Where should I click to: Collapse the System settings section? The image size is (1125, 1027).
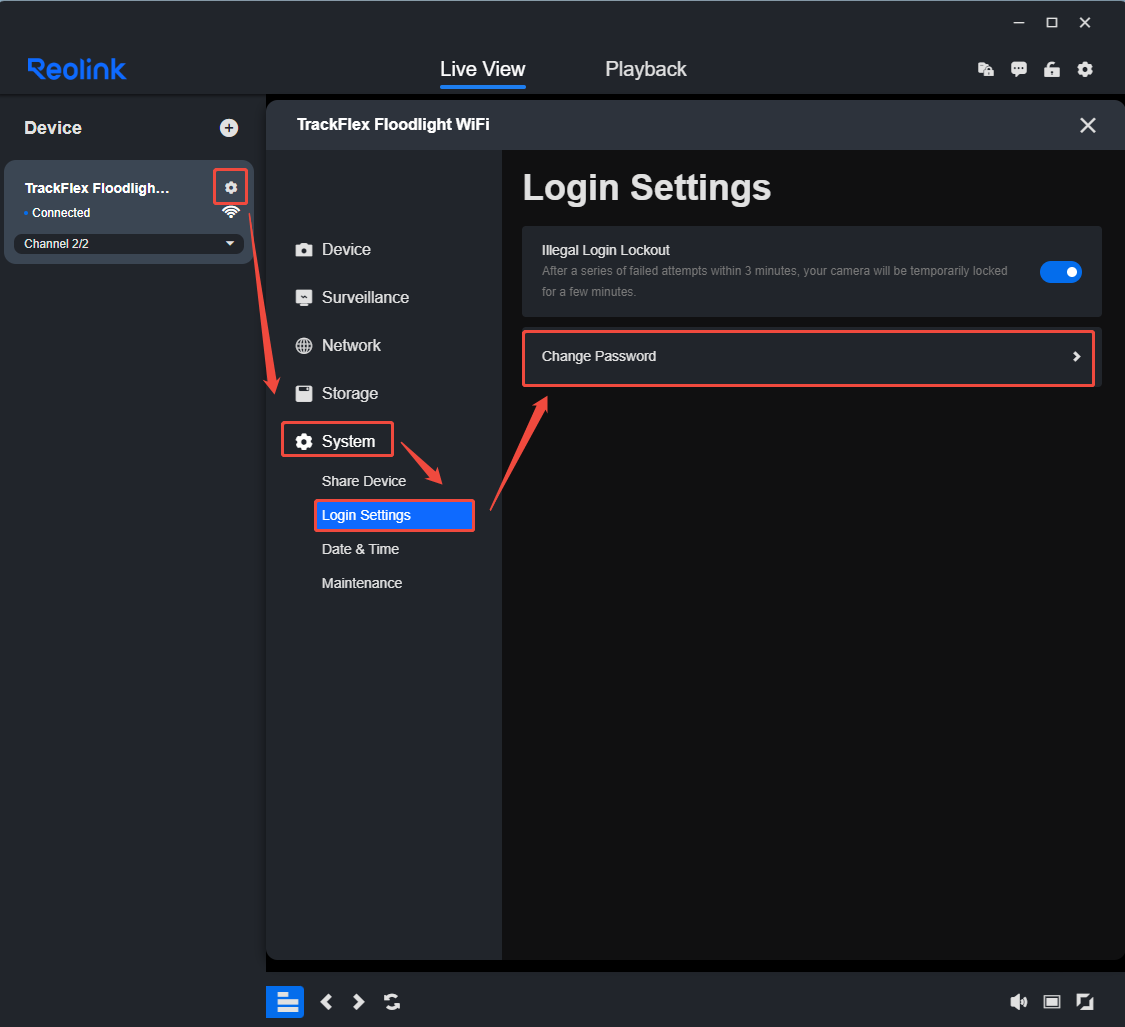(x=337, y=441)
